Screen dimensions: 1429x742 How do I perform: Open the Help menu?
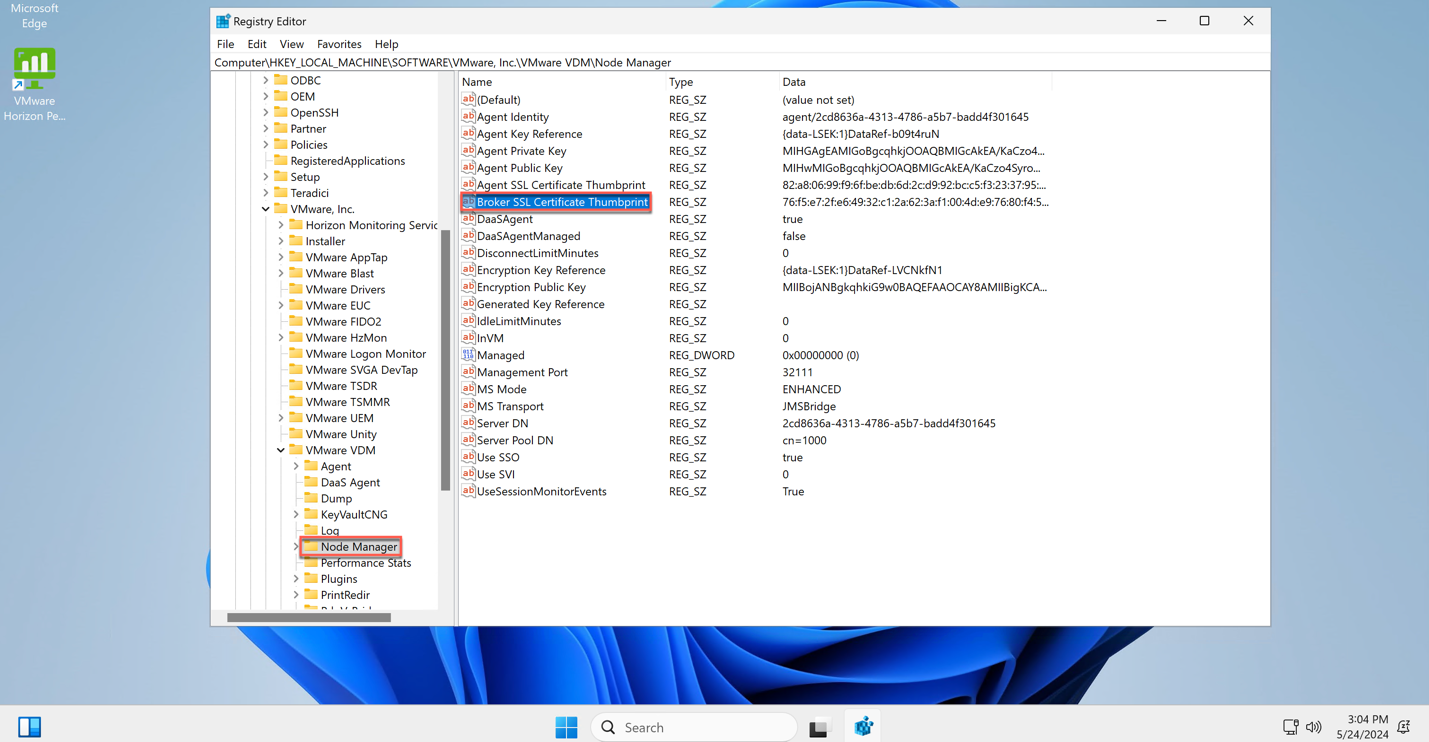tap(386, 44)
